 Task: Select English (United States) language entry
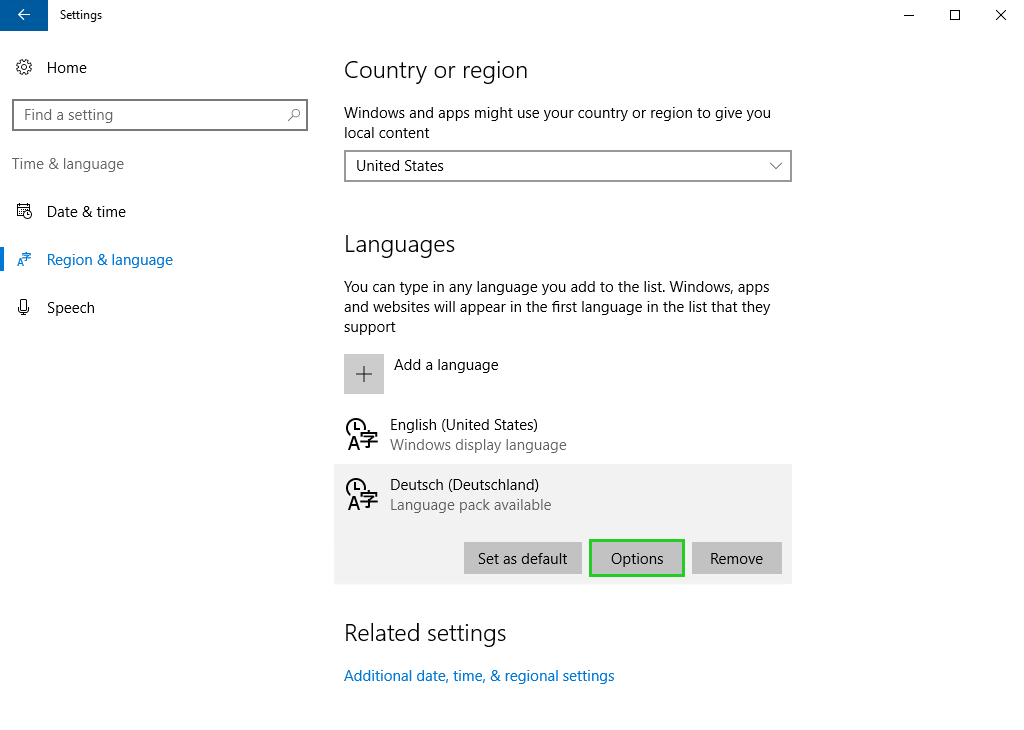point(463,424)
